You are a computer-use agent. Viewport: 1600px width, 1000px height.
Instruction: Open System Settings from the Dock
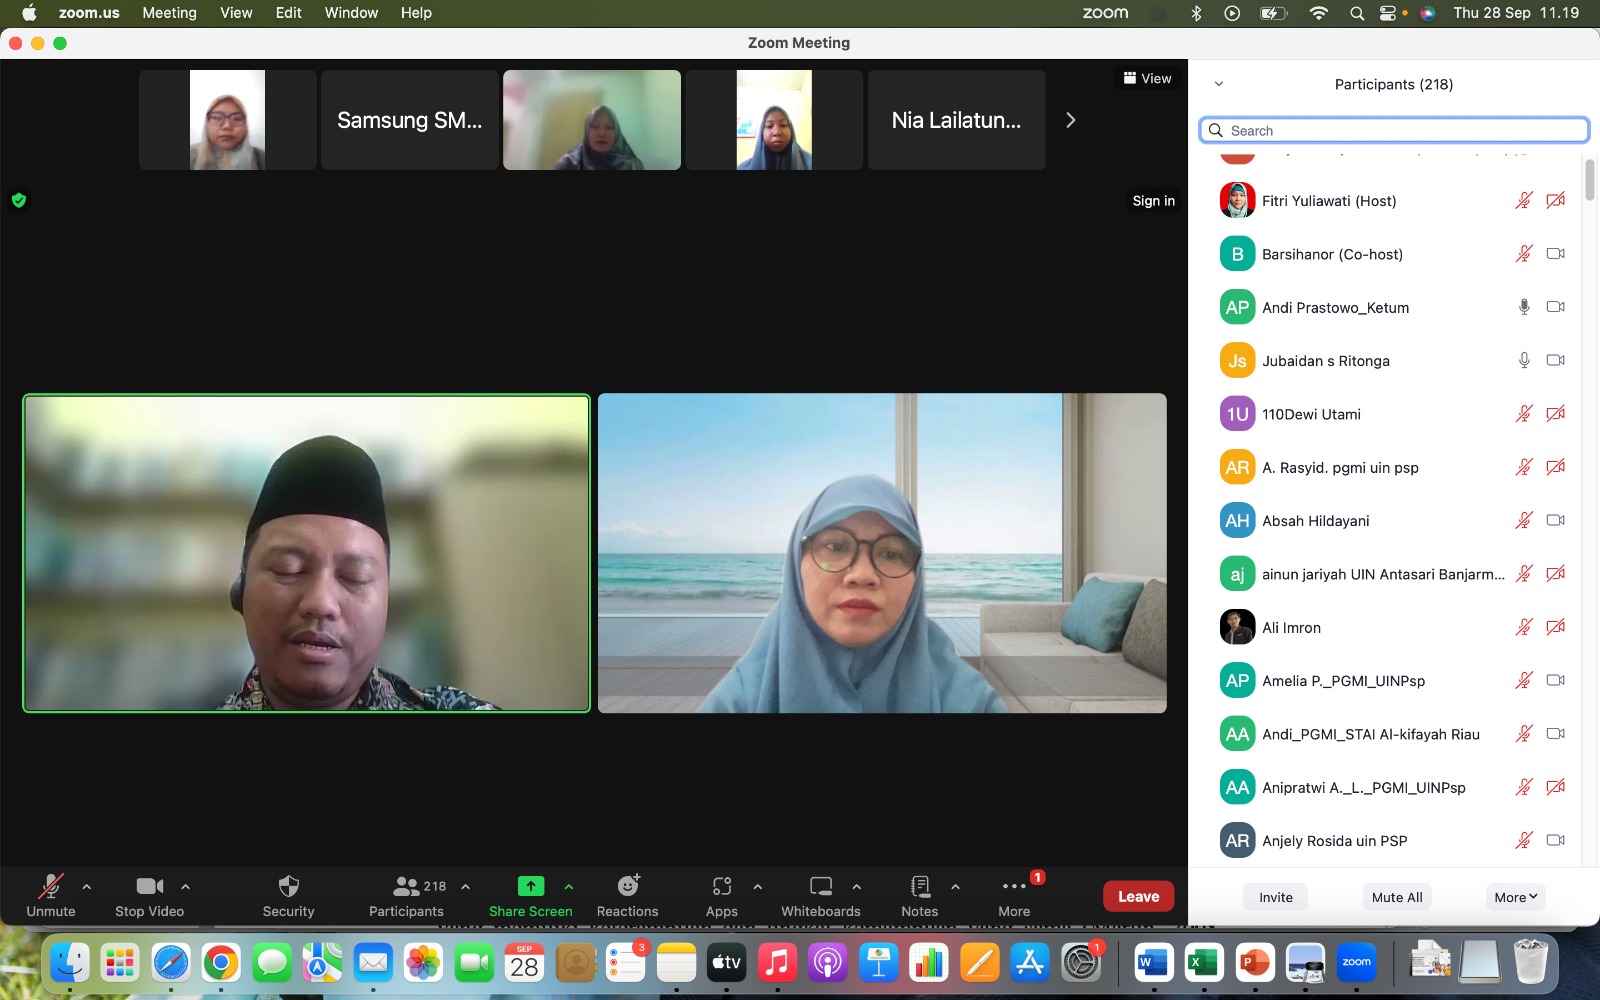coord(1081,963)
